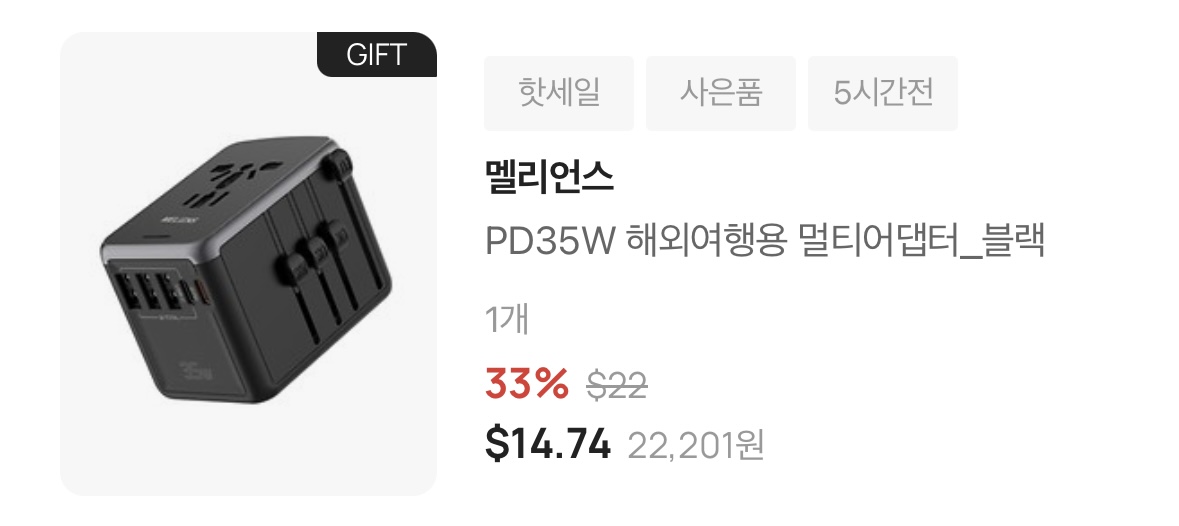Click the 22,201원 converted price
This screenshot has height=526, width=1179.
pyautogui.click(x=696, y=446)
